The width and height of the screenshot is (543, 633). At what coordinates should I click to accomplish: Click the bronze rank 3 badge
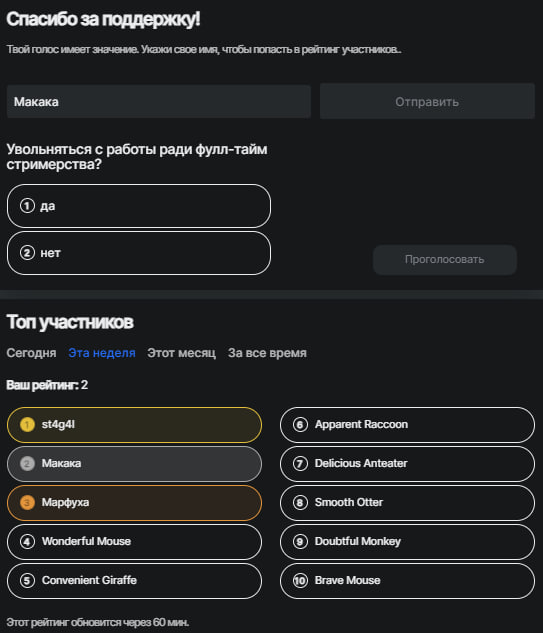point(27,503)
